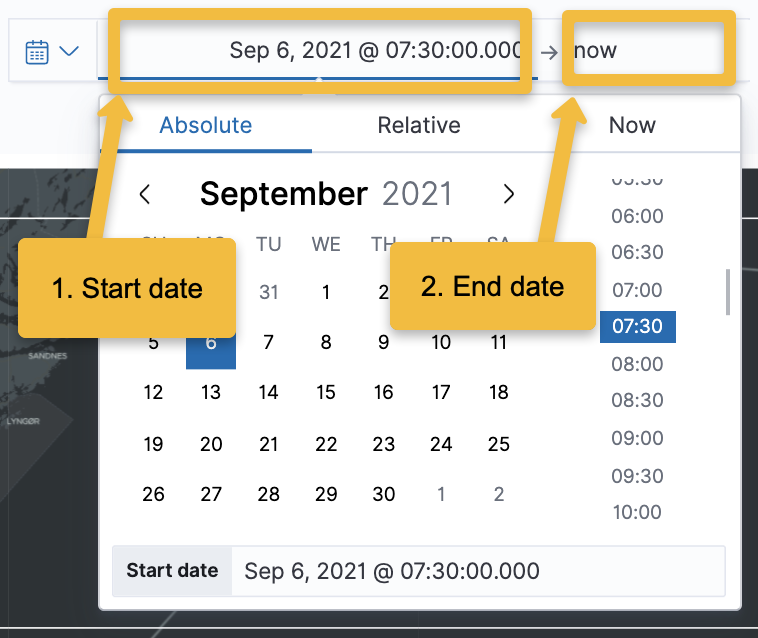The width and height of the screenshot is (758, 638).
Task: Choose 06:30 from the time list
Action: [x=637, y=252]
